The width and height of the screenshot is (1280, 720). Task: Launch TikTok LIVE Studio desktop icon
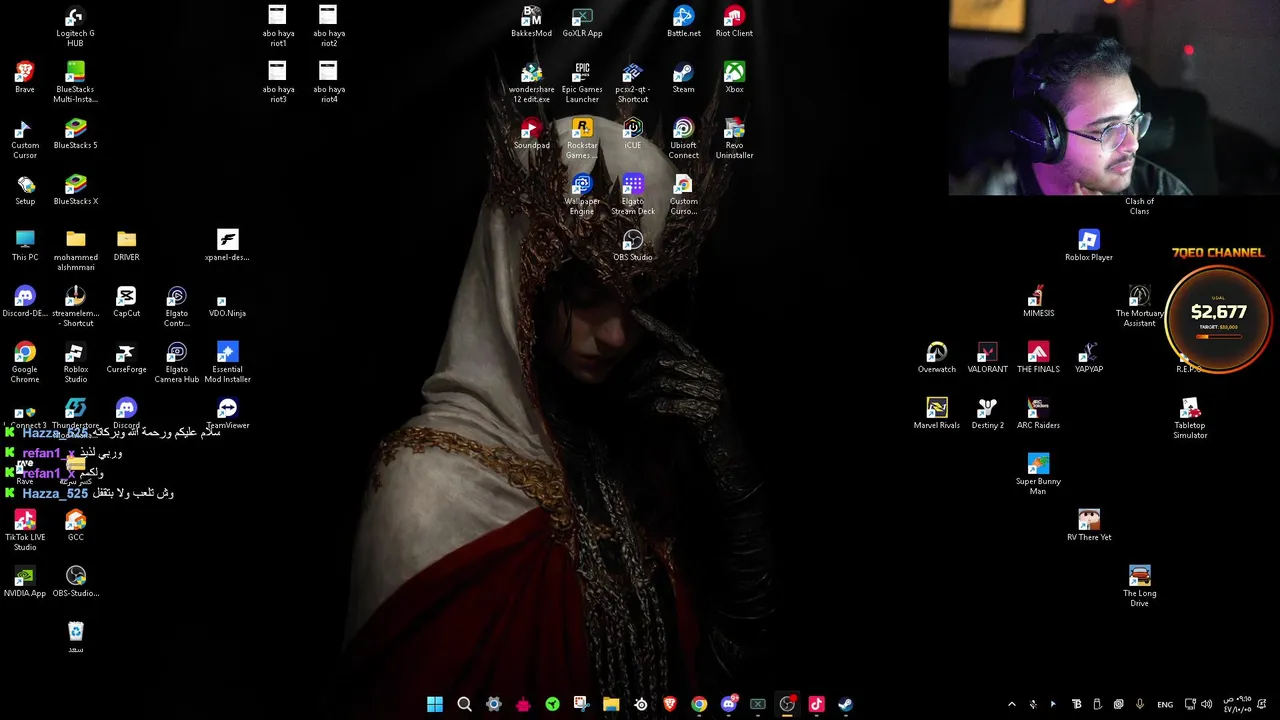pos(25,531)
